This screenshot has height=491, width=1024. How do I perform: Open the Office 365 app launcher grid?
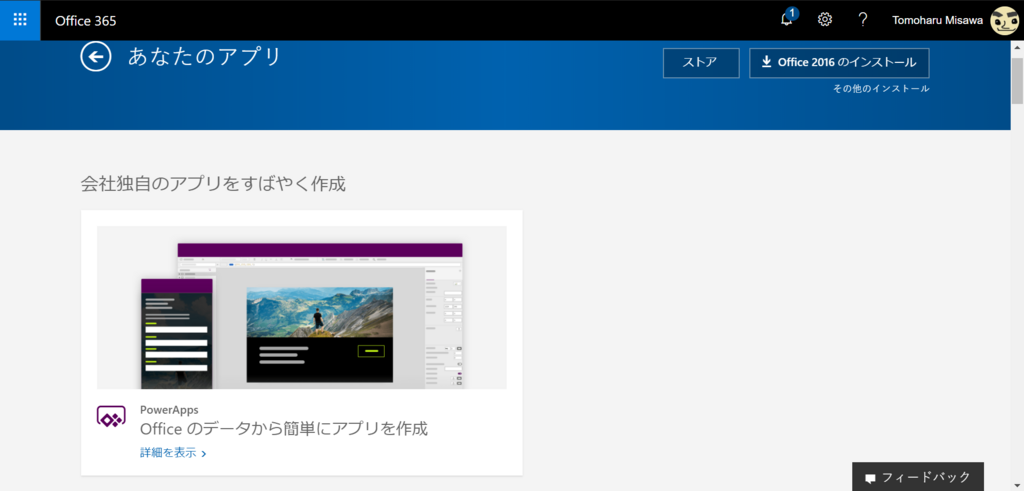click(x=20, y=20)
